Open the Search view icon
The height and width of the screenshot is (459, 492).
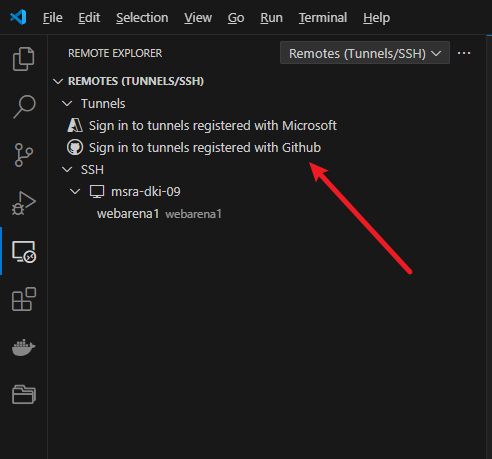pyautogui.click(x=24, y=107)
